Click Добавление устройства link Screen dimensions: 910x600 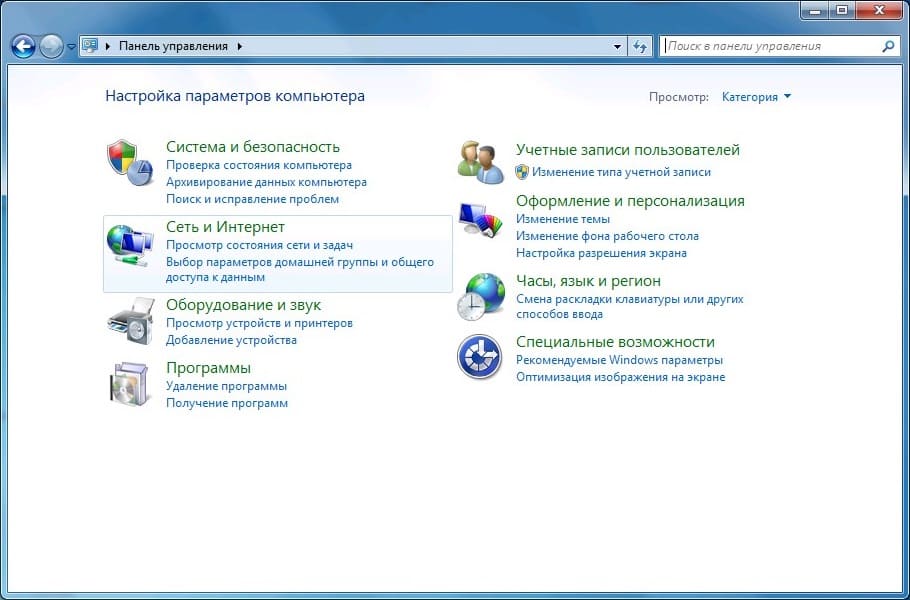pos(231,340)
